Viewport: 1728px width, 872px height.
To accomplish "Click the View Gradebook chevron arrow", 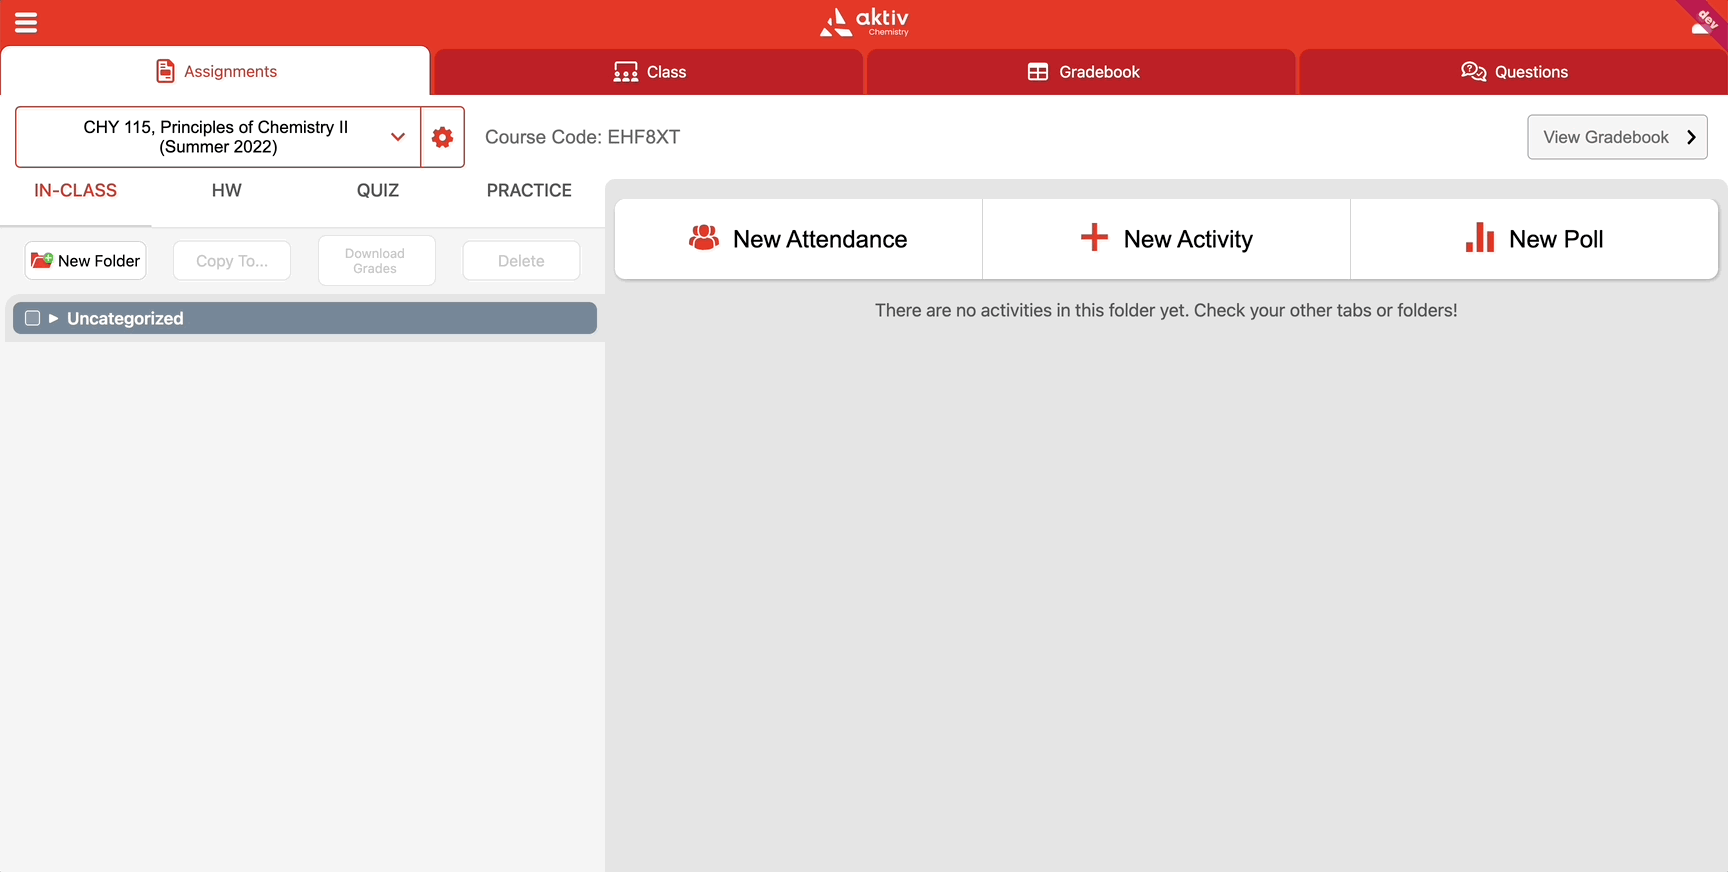I will click(1691, 137).
